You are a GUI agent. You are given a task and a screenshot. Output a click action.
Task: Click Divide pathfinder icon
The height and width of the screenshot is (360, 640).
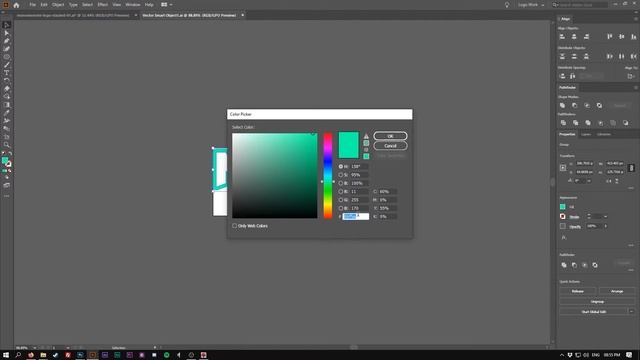[x=563, y=123]
